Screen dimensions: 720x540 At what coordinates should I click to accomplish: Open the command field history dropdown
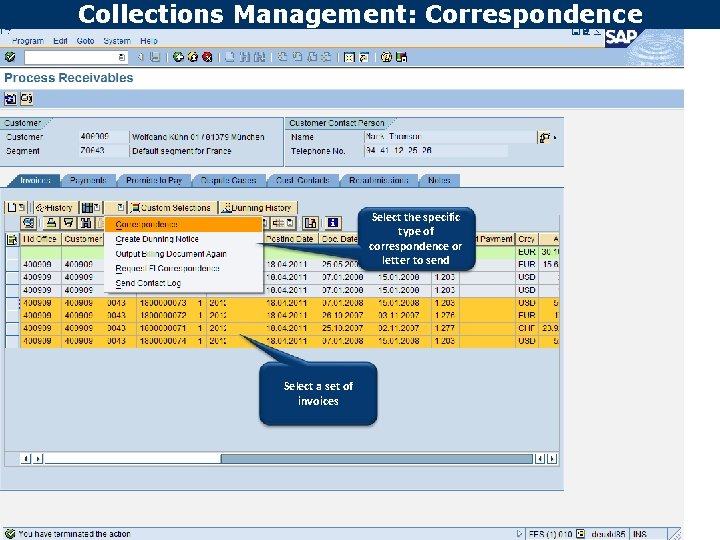(x=122, y=57)
